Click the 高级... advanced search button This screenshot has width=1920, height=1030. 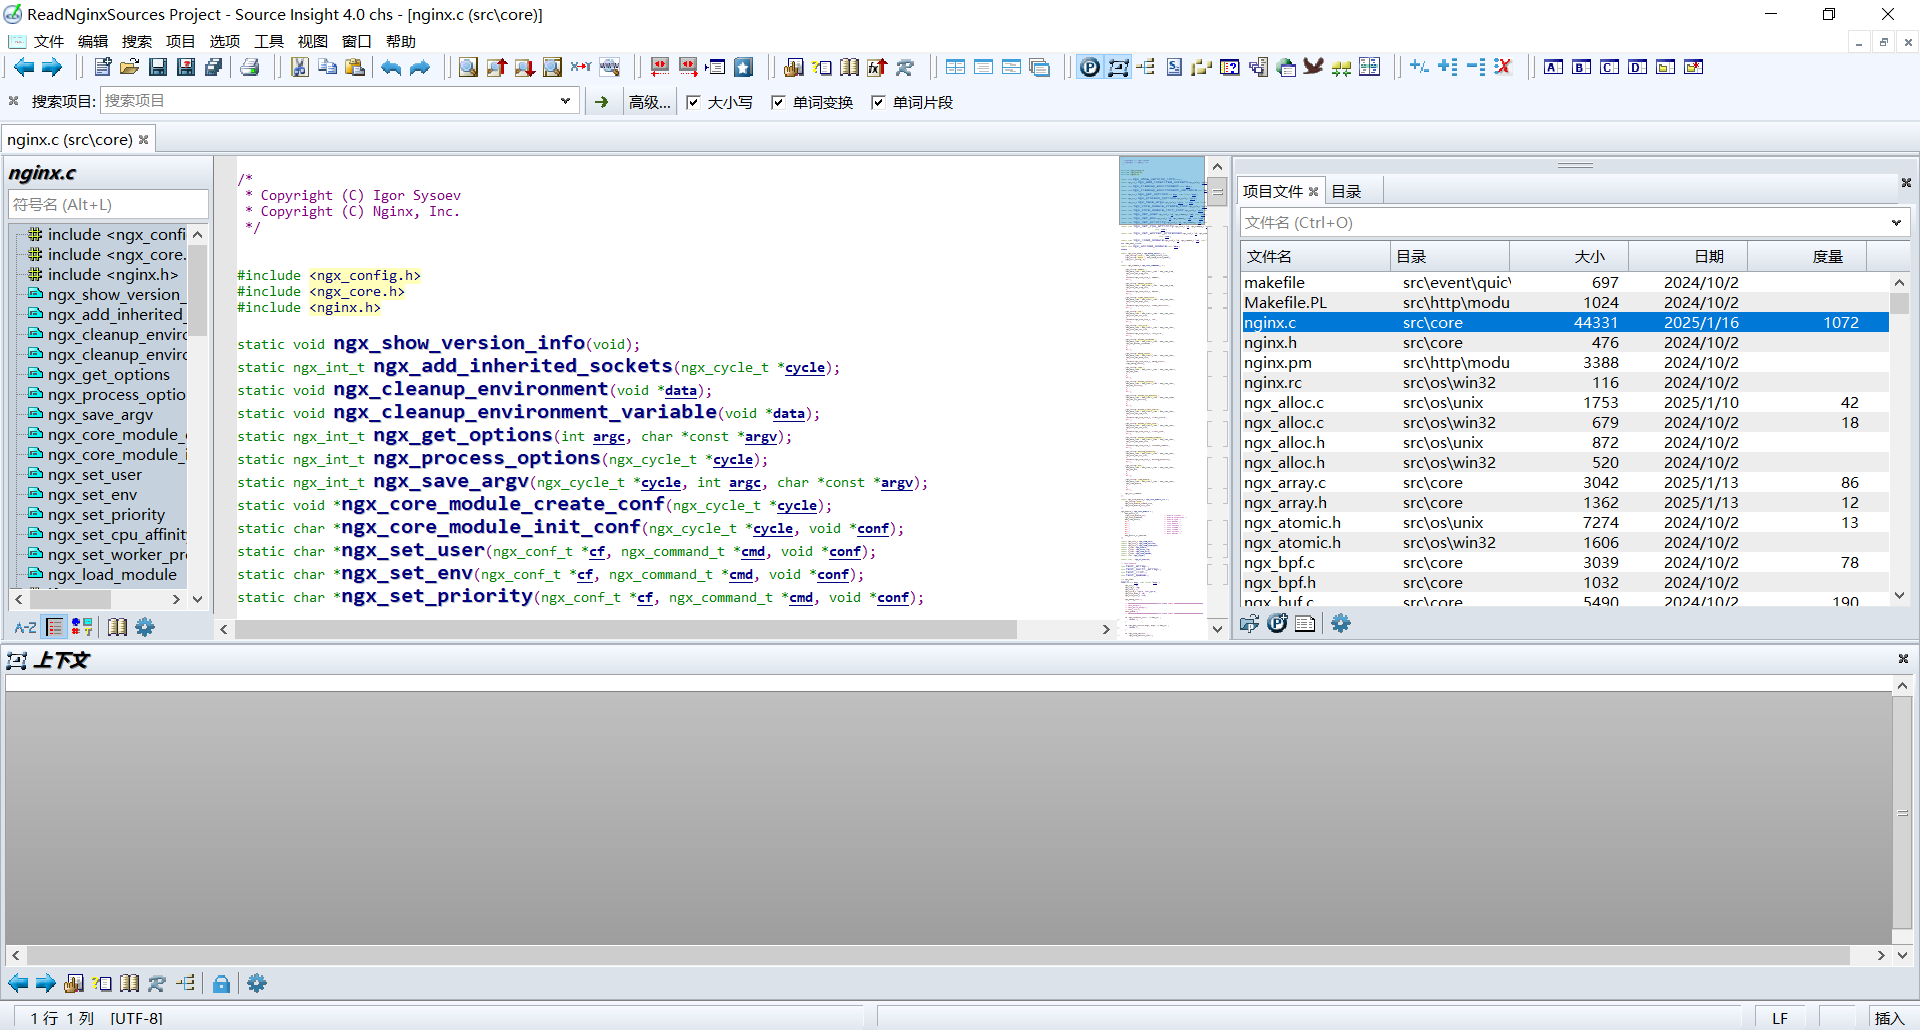(x=649, y=102)
